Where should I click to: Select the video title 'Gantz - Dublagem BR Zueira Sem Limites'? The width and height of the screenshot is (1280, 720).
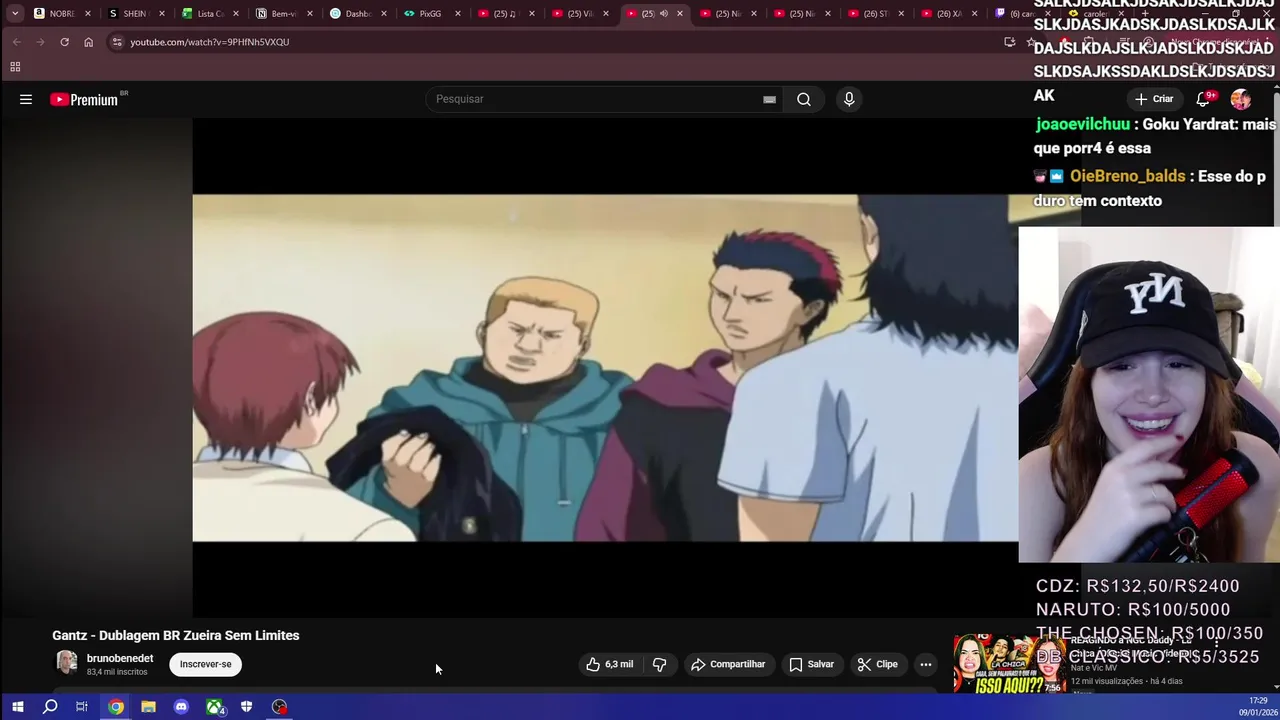coord(176,635)
